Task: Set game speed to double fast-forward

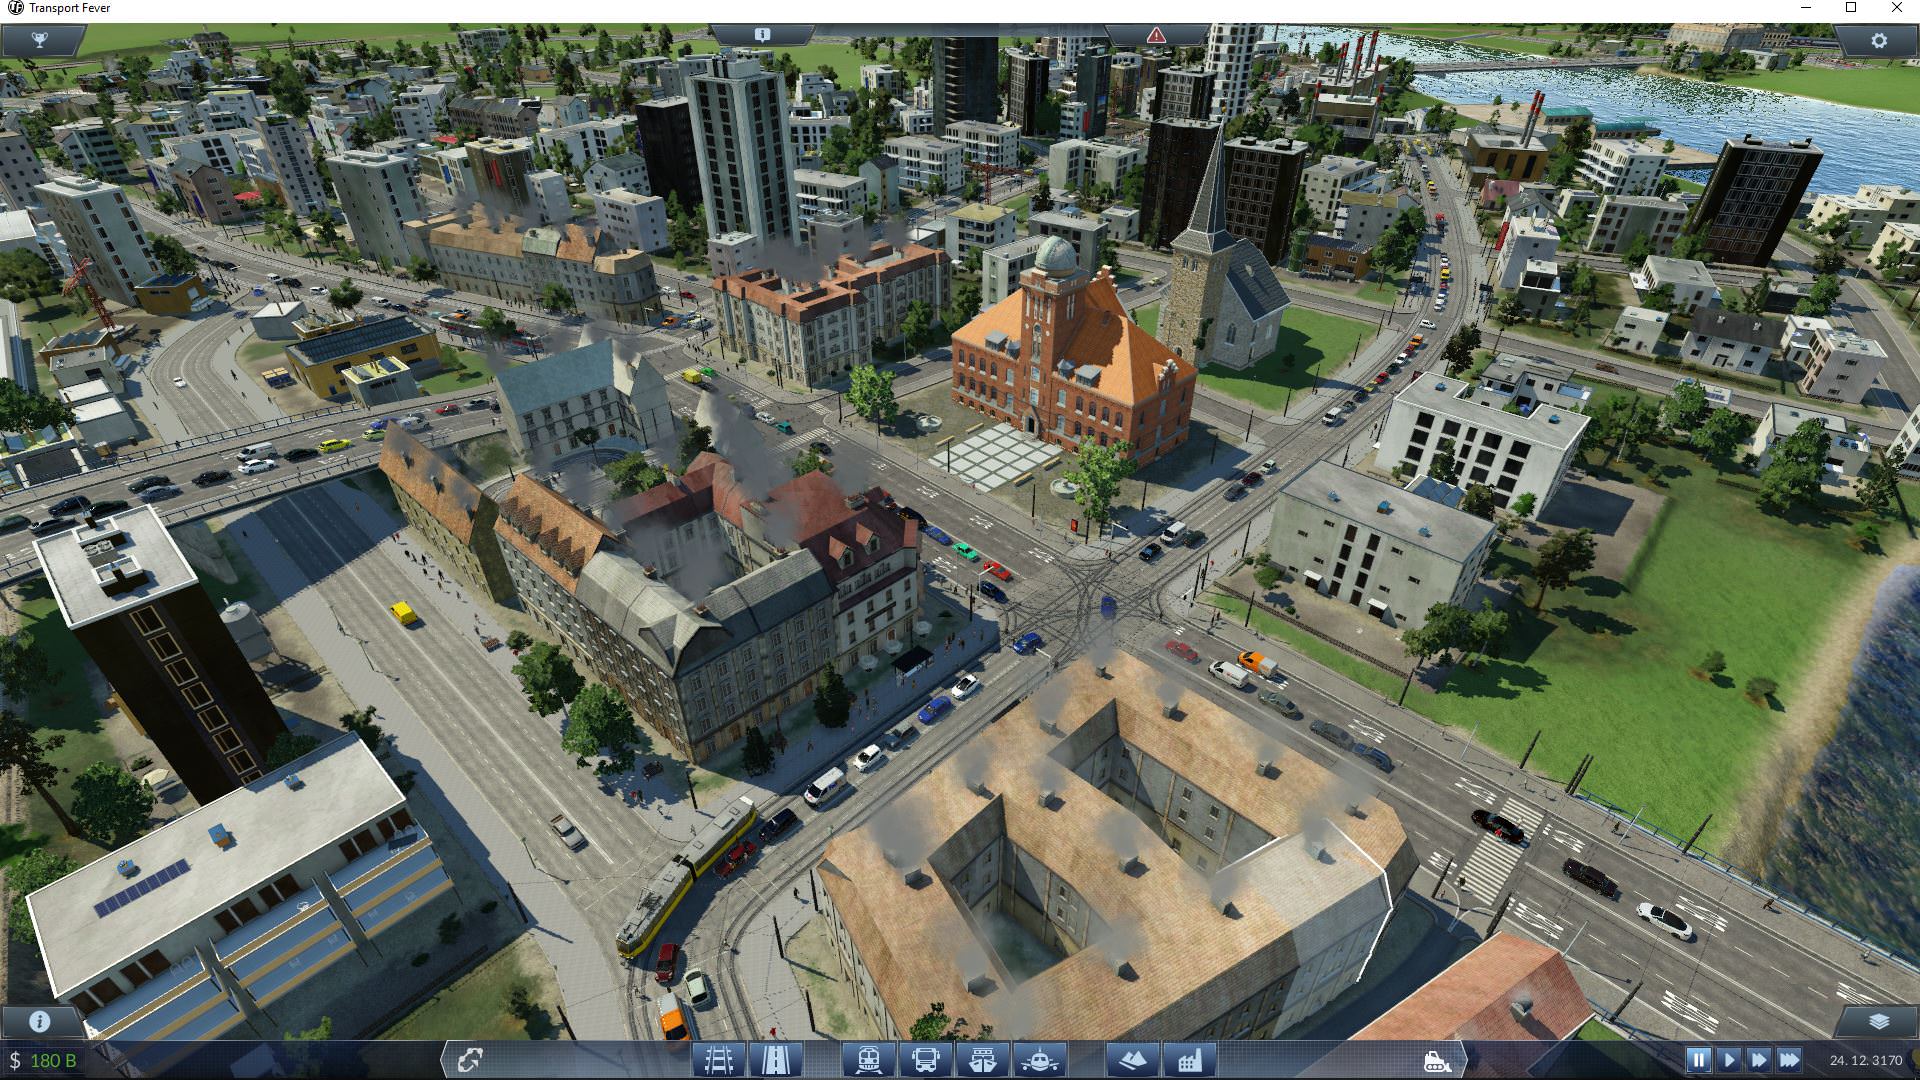Action: (x=1759, y=1060)
